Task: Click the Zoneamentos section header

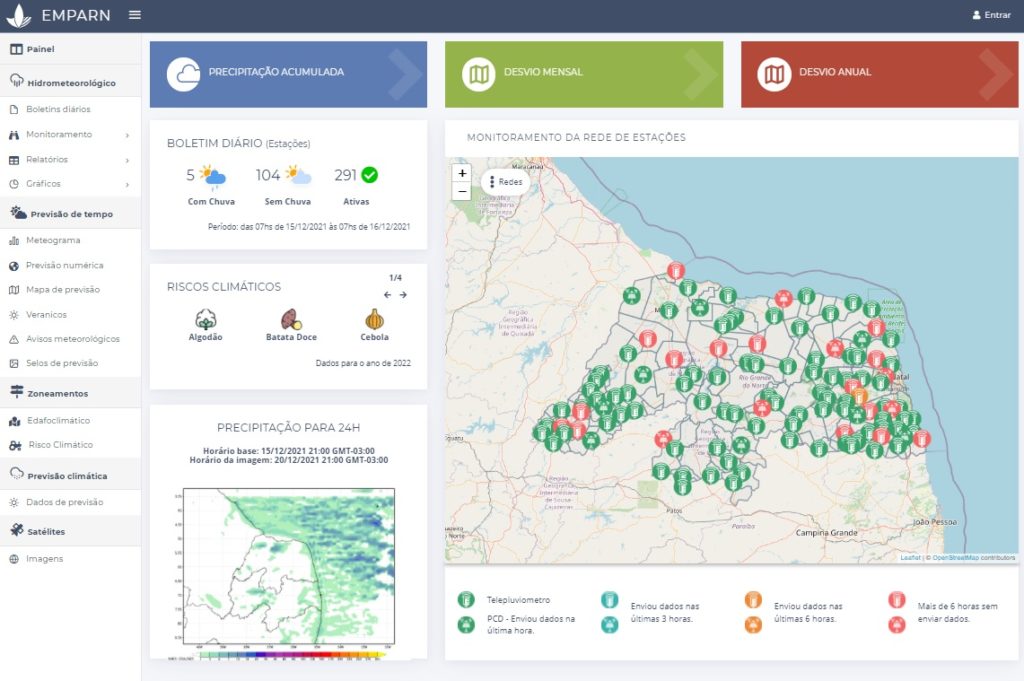Action: tap(71, 392)
